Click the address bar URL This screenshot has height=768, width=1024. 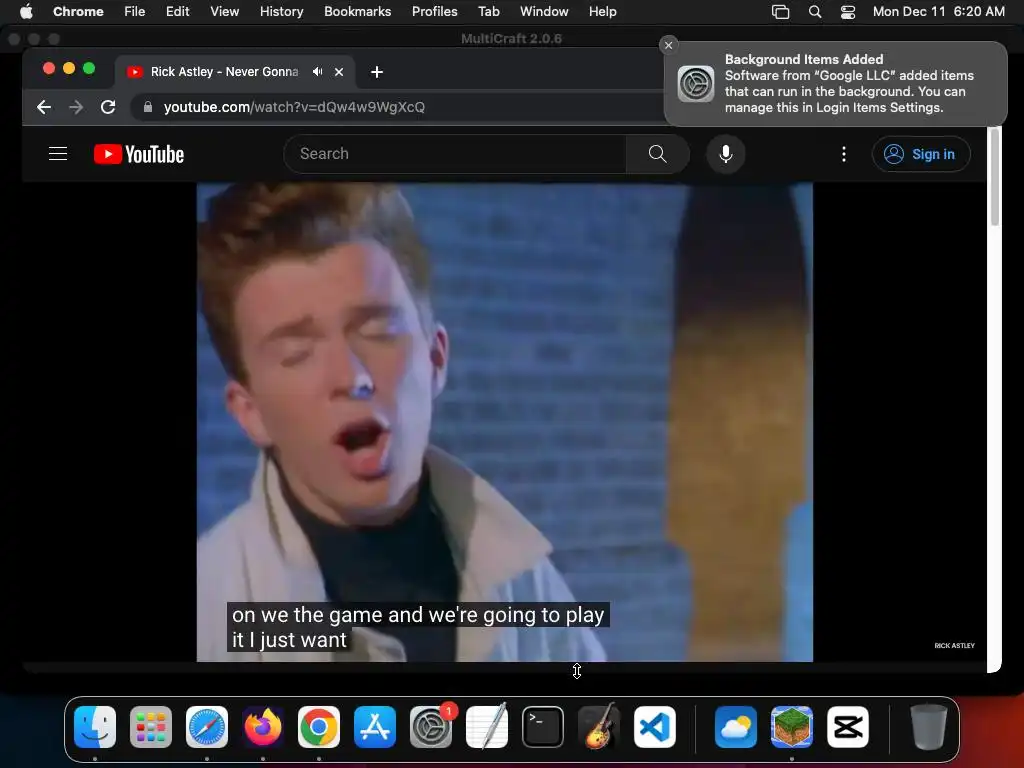pyautogui.click(x=294, y=107)
